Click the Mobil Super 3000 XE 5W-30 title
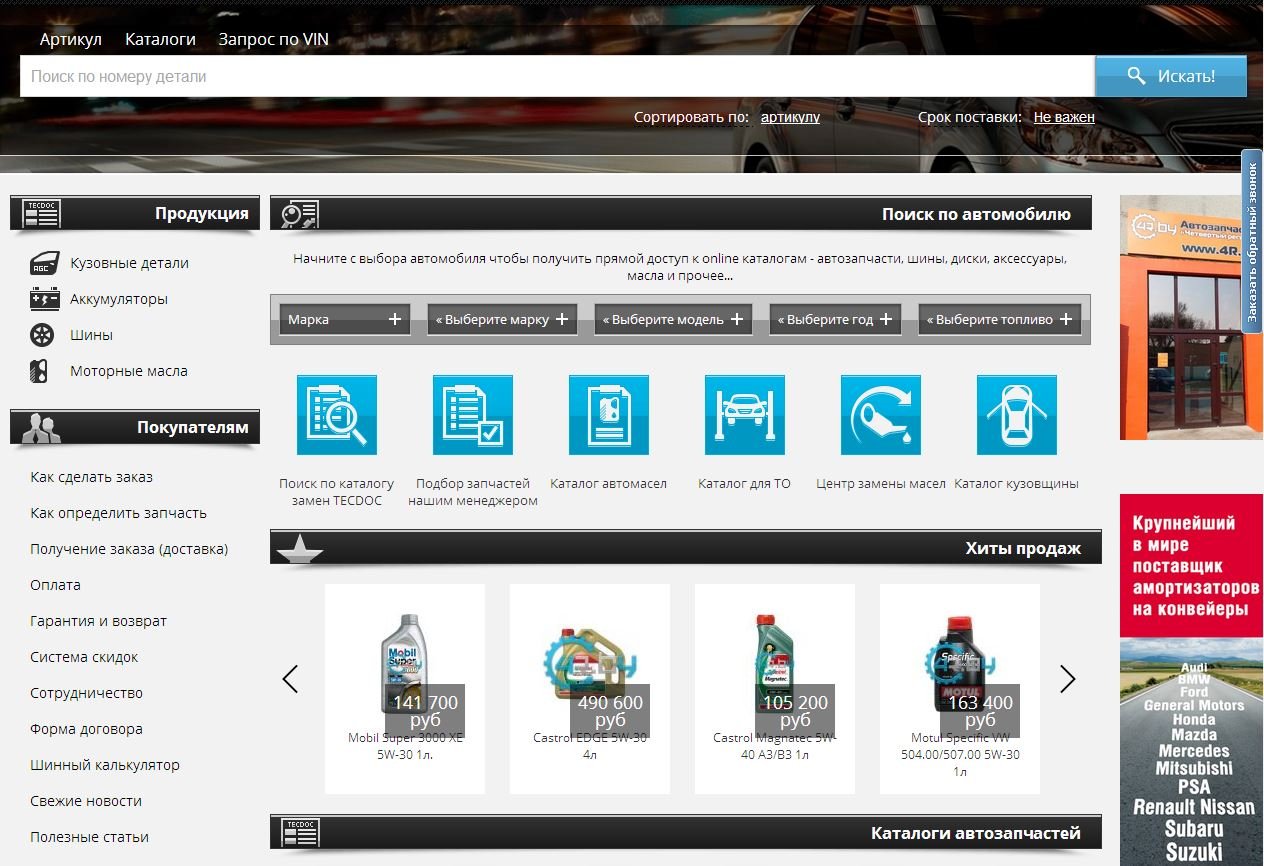 point(405,746)
